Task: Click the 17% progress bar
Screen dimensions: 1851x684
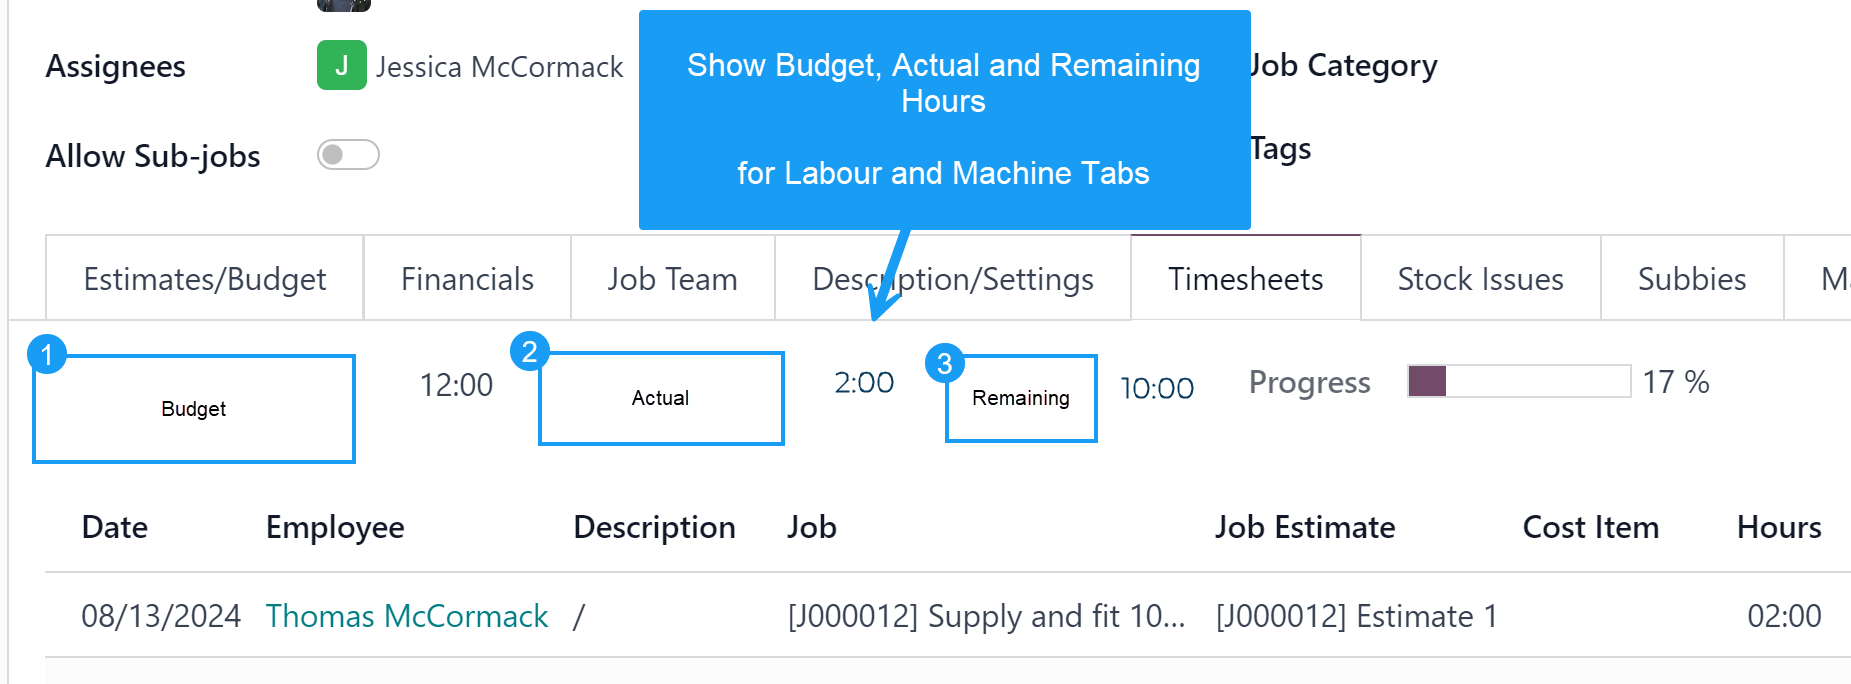Action: coord(1518,382)
